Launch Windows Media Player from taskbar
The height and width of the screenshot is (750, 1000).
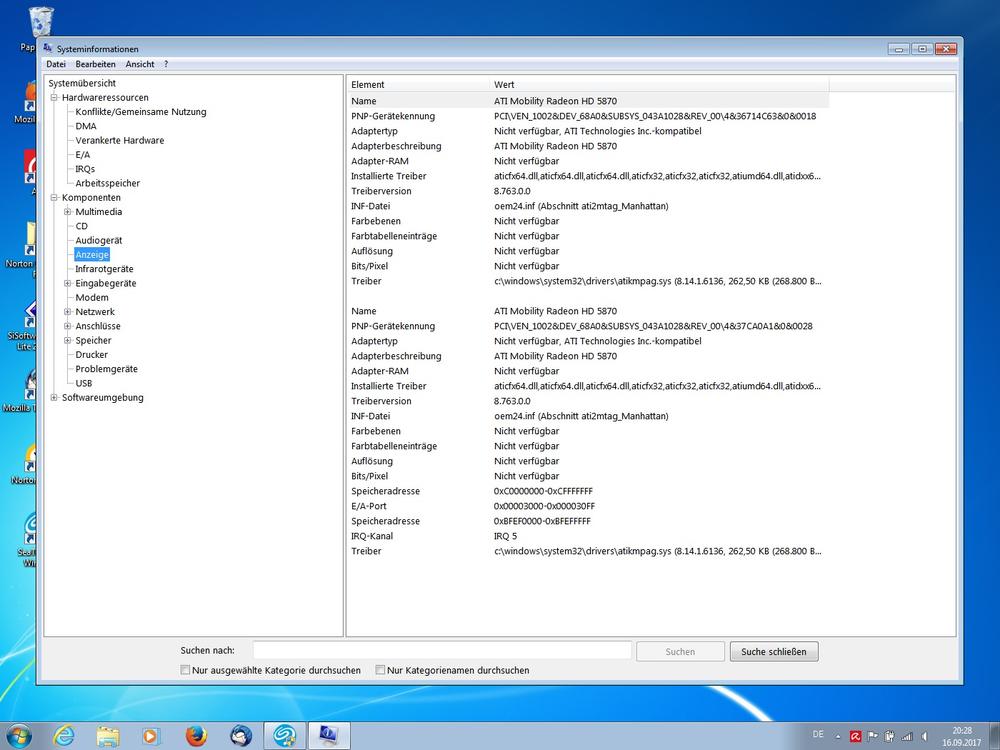click(151, 736)
